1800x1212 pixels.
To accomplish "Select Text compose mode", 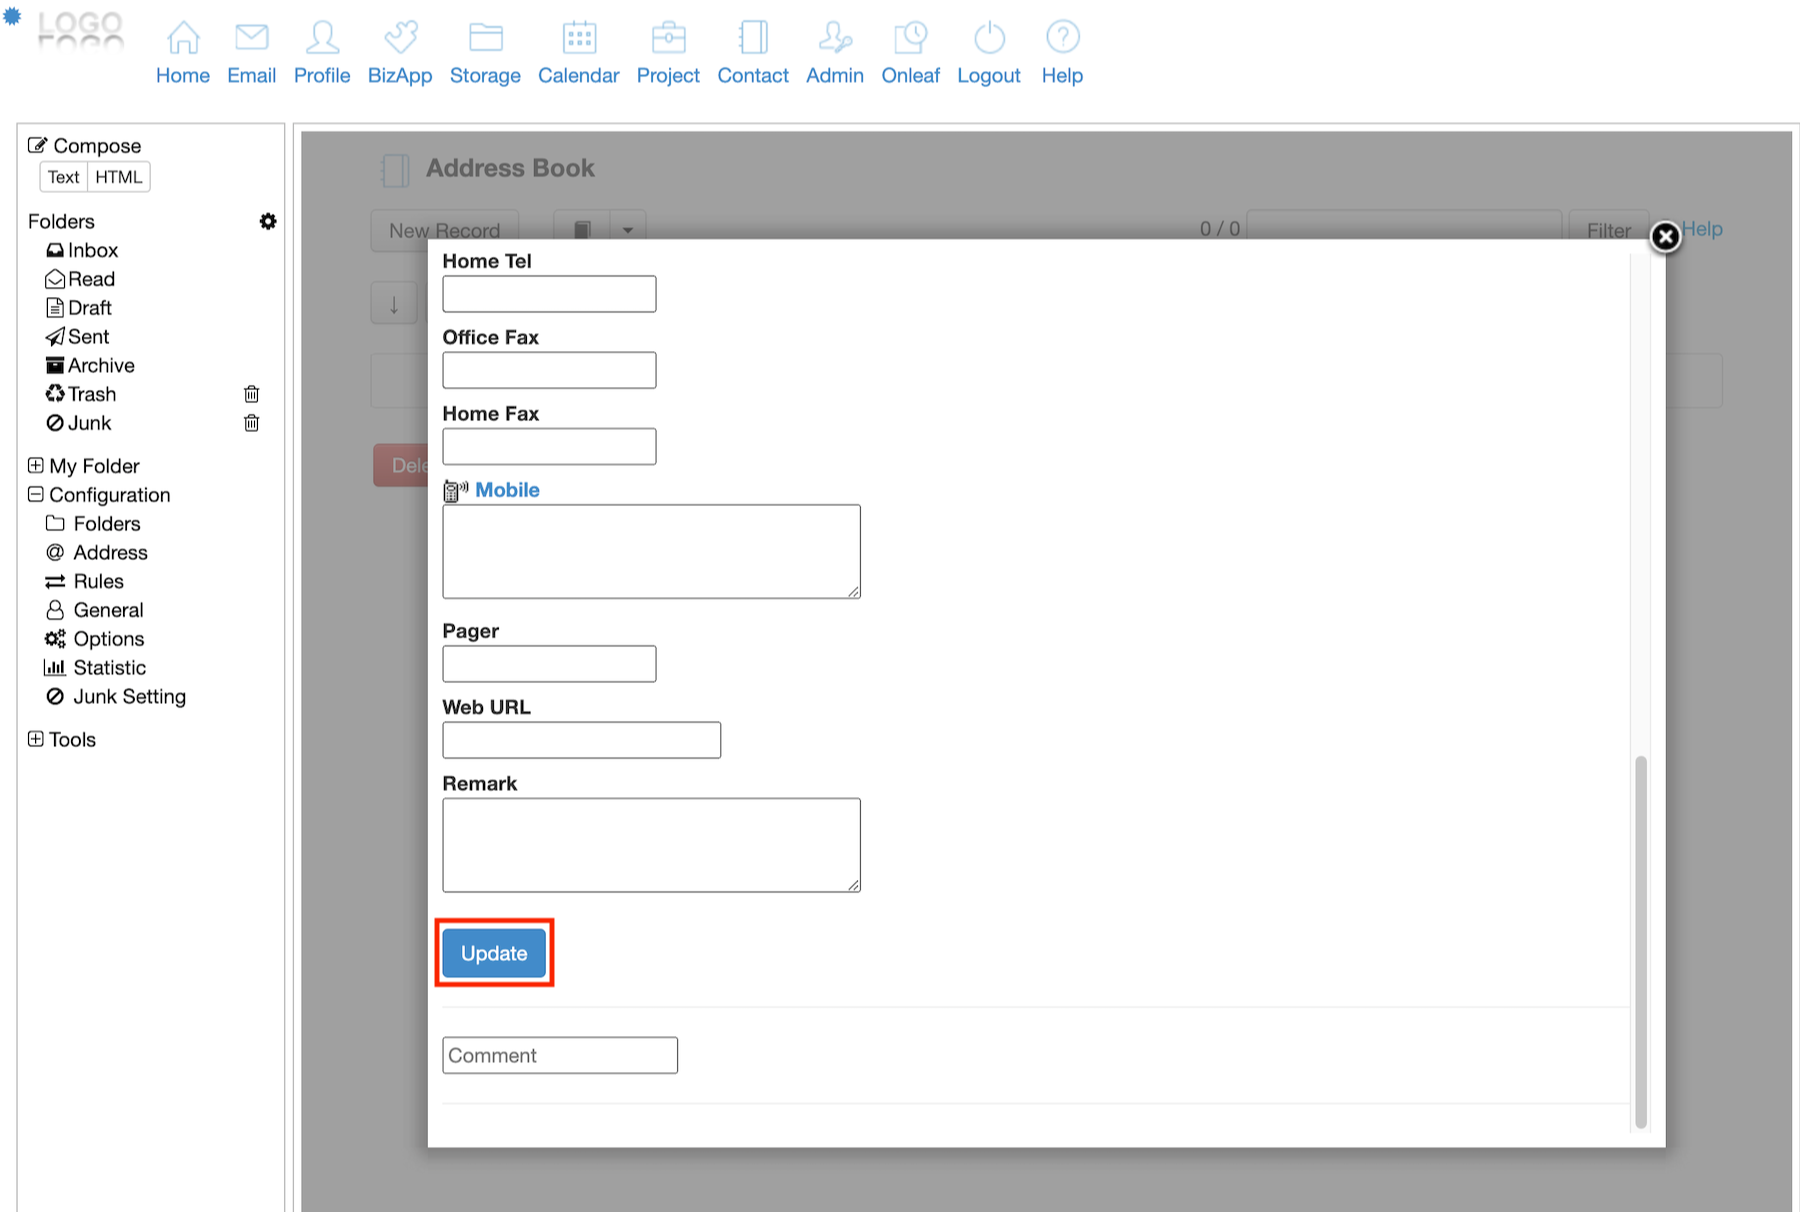I will [x=63, y=177].
